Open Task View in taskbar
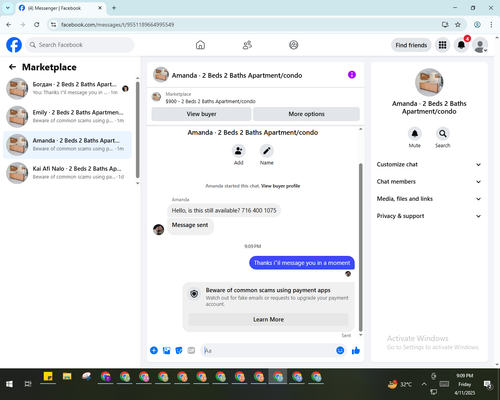Viewport: 500px width, 400px height. (28, 384)
